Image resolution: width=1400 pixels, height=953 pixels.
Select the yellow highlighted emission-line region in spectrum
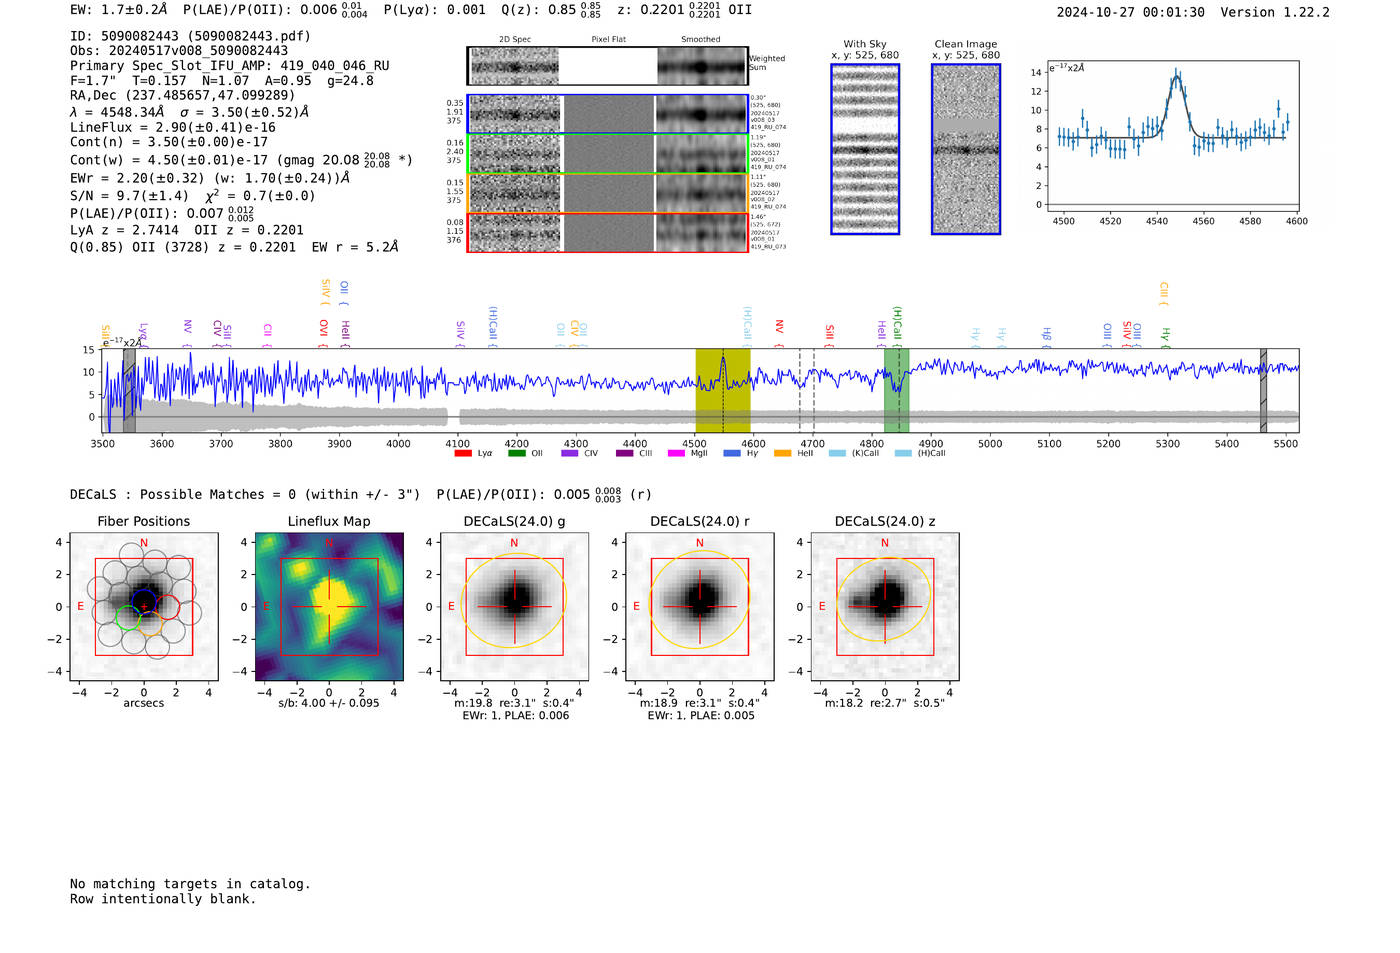(x=723, y=391)
